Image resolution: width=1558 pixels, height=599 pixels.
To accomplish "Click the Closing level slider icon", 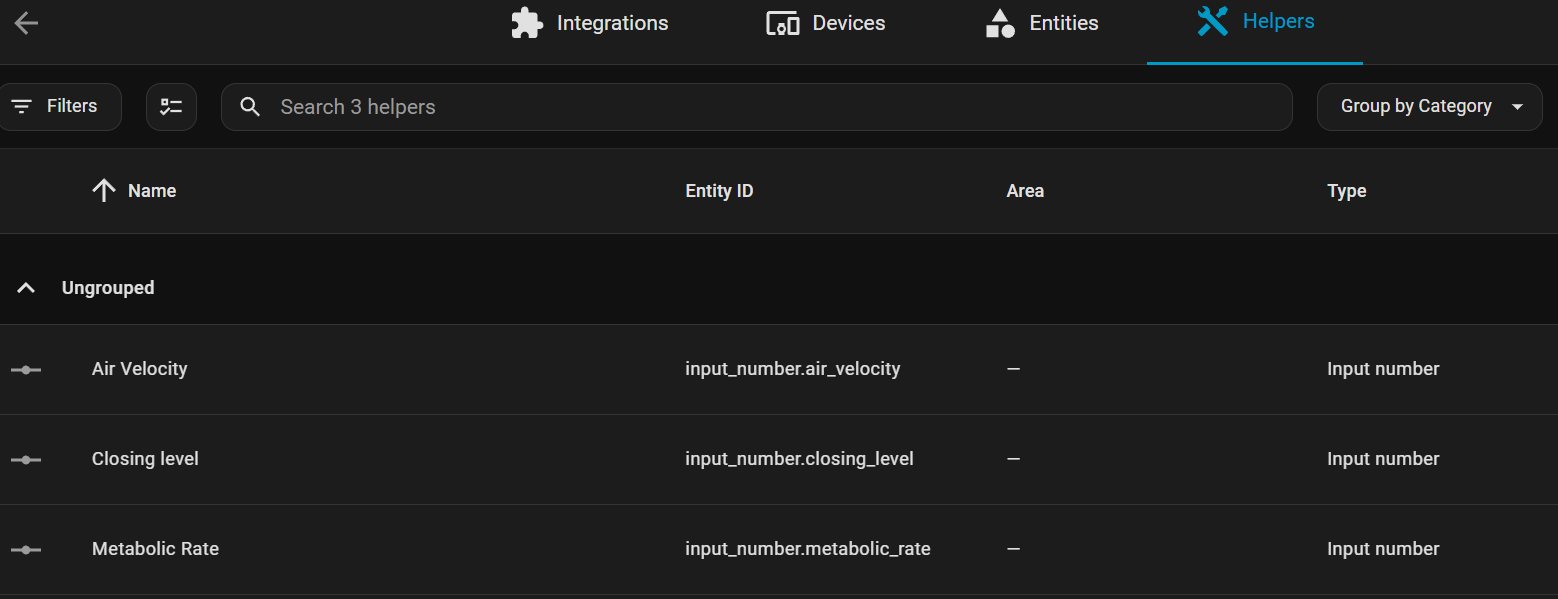I will [x=26, y=460].
